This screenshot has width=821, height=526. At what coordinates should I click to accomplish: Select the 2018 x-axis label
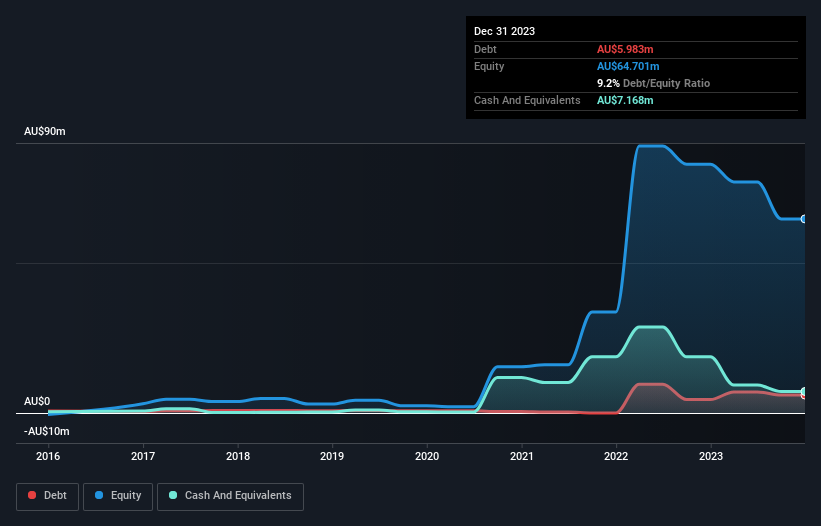(238, 456)
